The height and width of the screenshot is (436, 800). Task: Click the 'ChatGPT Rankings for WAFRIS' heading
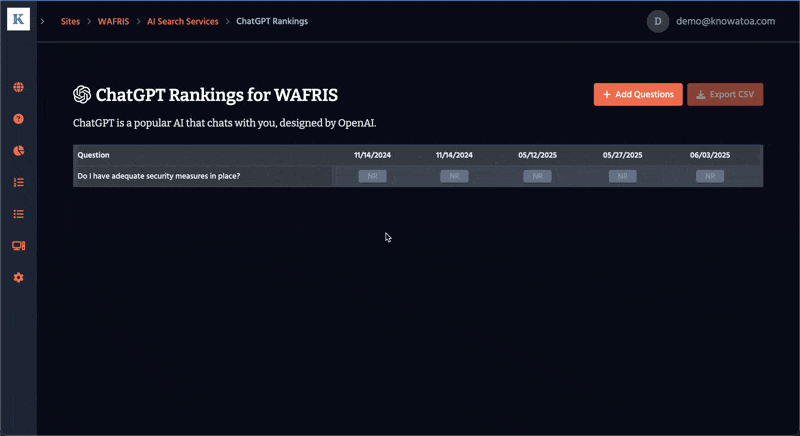(217, 95)
